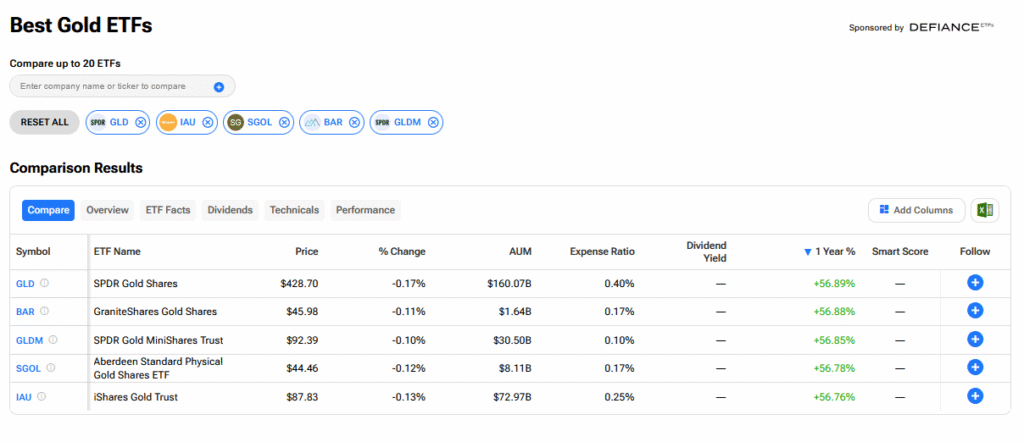Follow SGOL with its plus button
The width and height of the screenshot is (1024, 442).
pos(975,368)
